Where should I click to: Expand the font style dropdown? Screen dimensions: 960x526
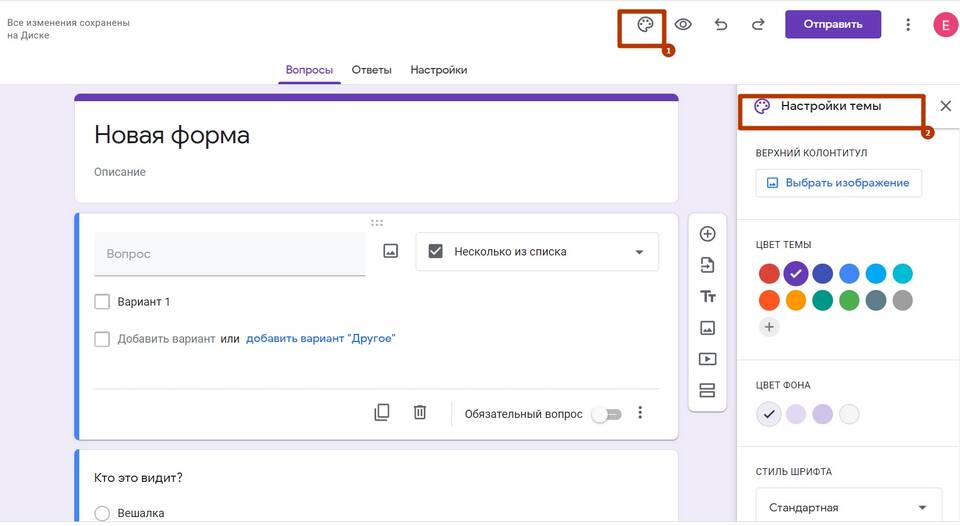(849, 507)
